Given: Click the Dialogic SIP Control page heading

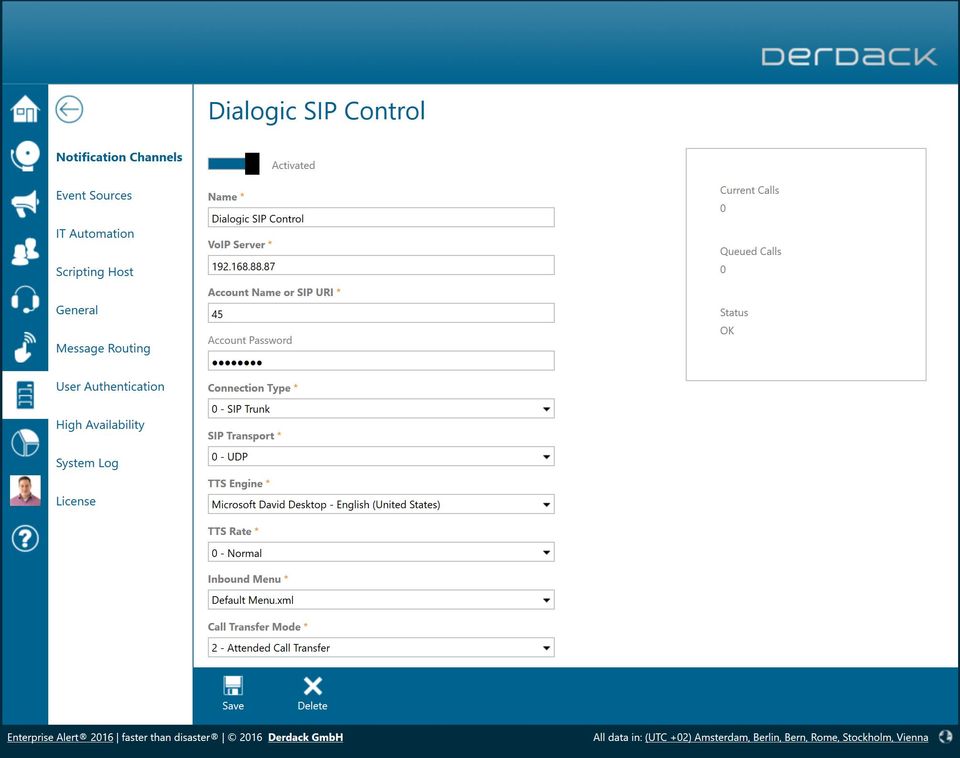Looking at the screenshot, I should [x=317, y=111].
